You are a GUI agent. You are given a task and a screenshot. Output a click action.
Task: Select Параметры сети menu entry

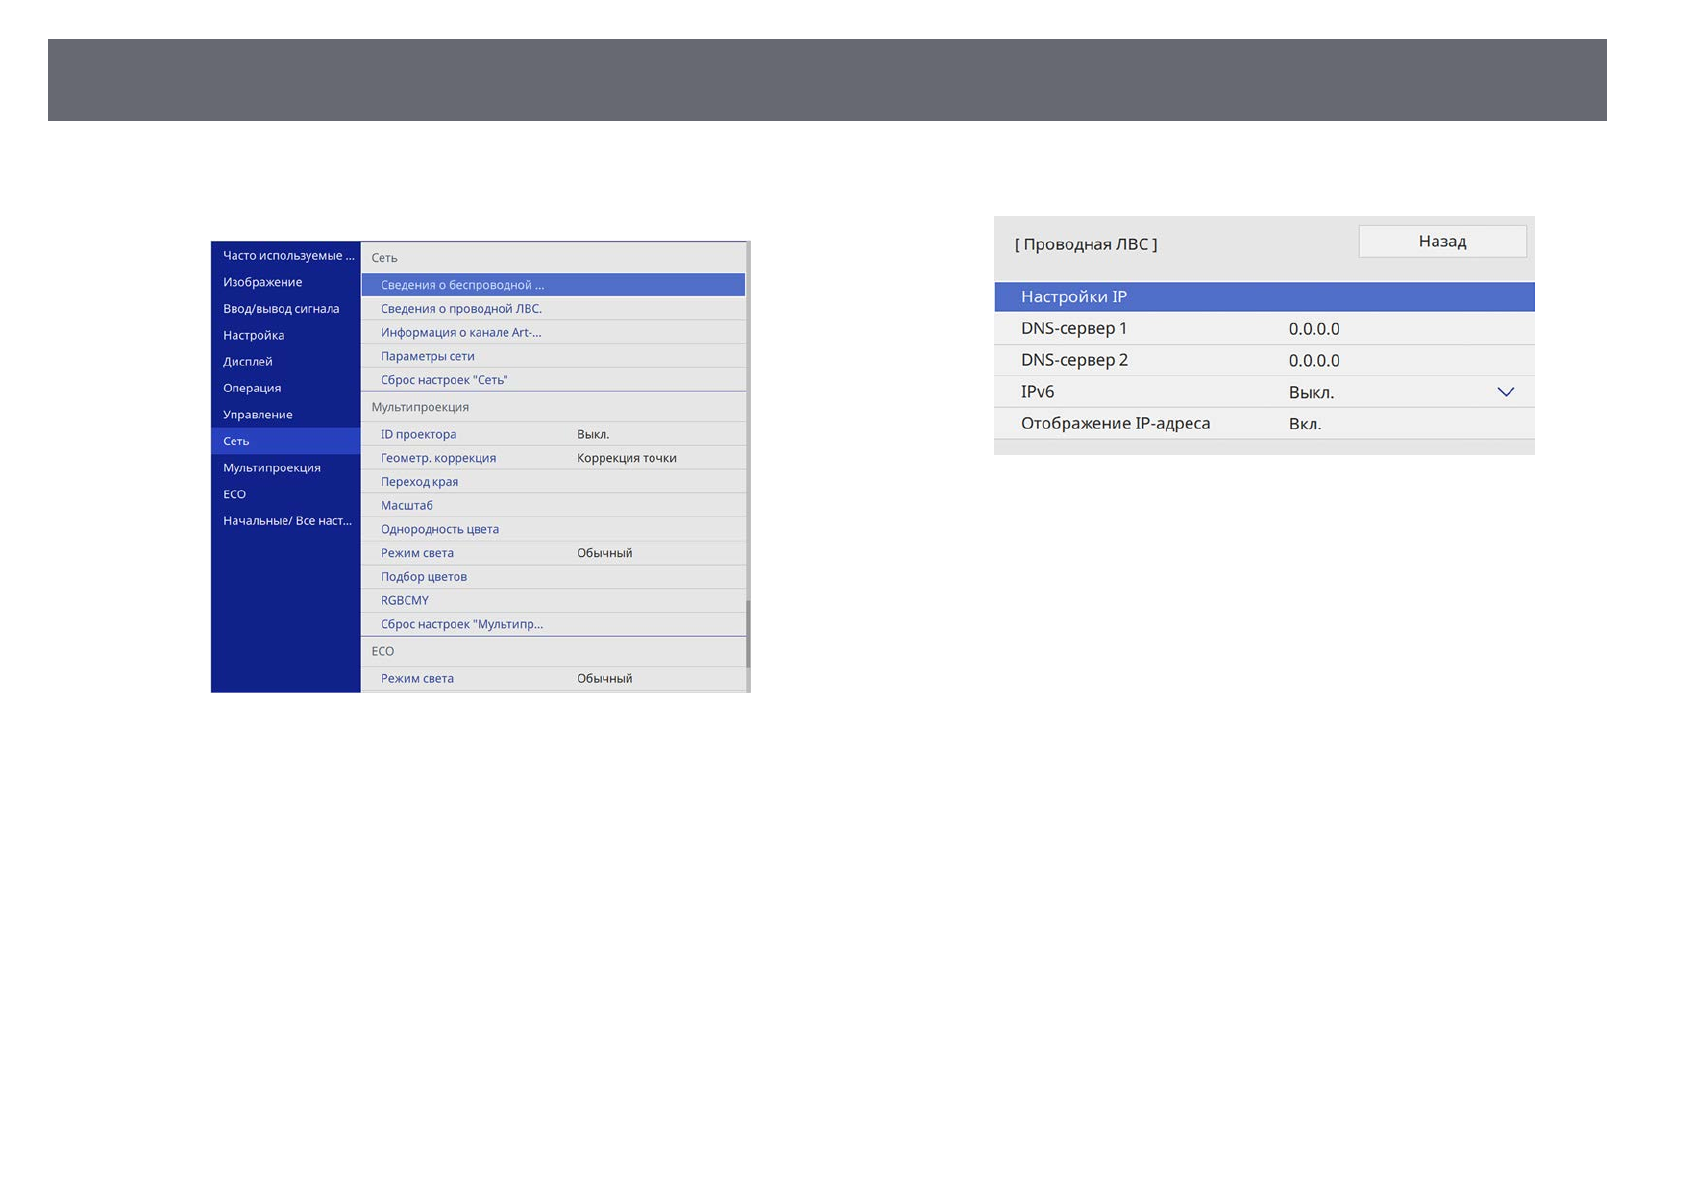click(553, 356)
